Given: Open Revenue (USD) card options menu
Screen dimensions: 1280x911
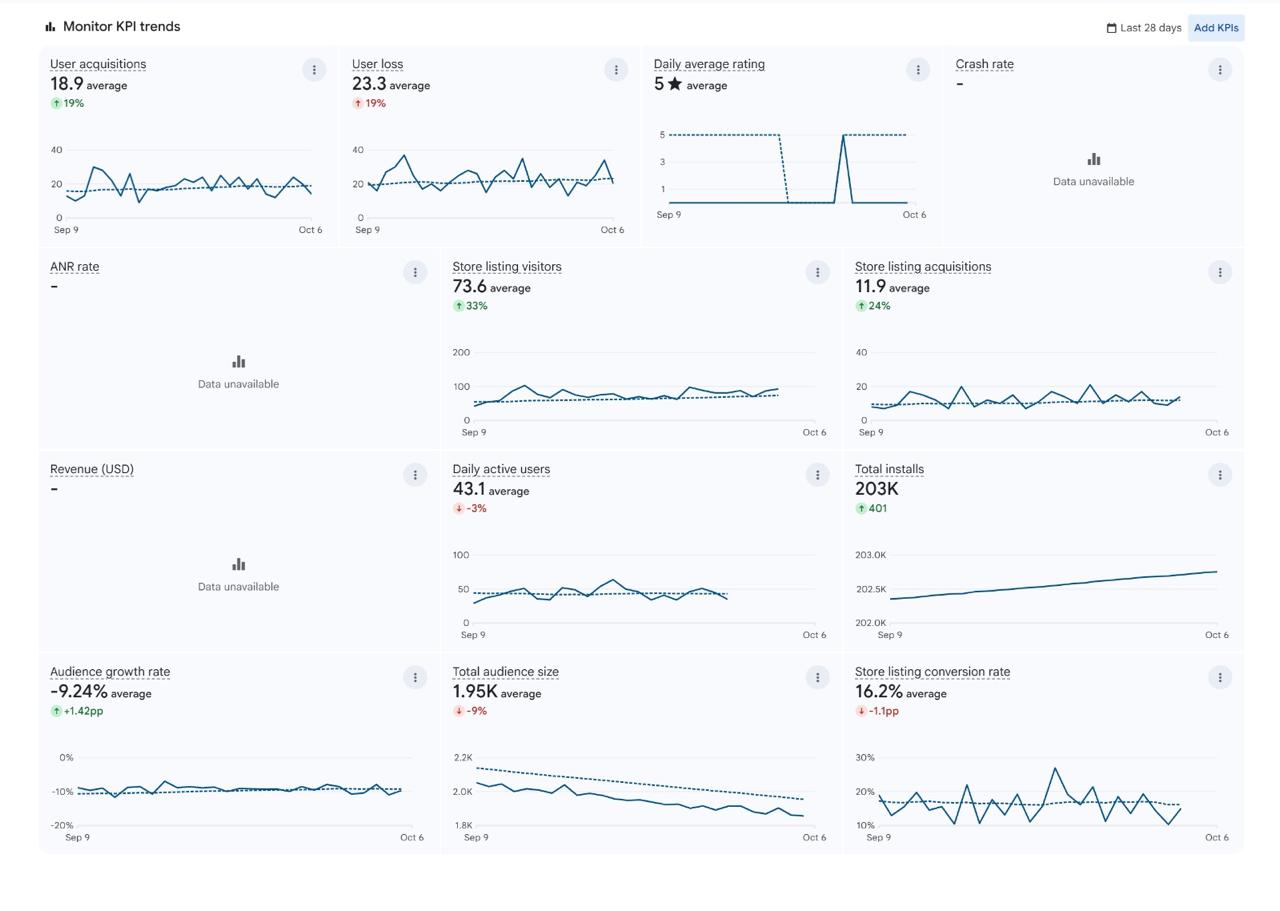Looking at the screenshot, I should point(415,475).
